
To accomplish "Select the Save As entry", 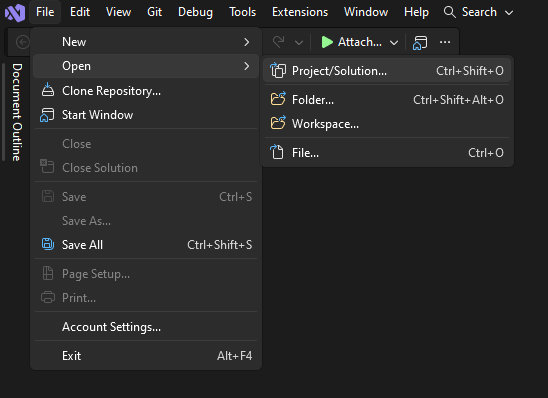I will click(146, 220).
